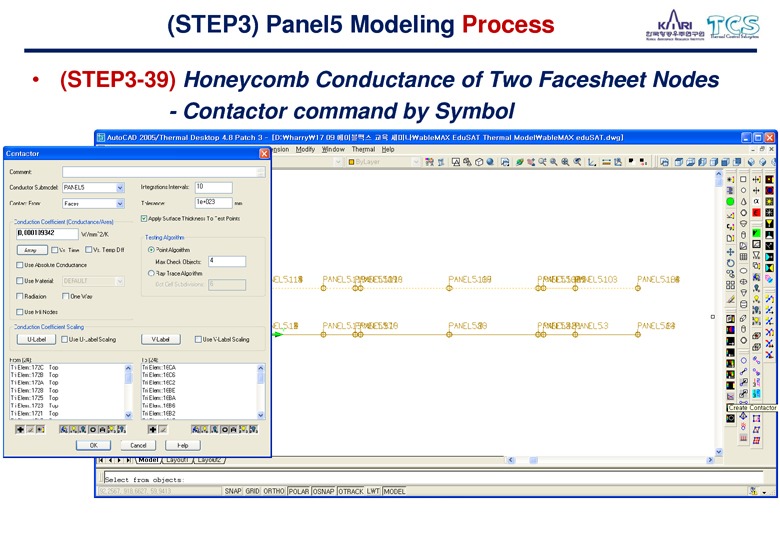780x540 pixels.
Task: Click Cancel in the Contactor dialog
Action: point(138,445)
